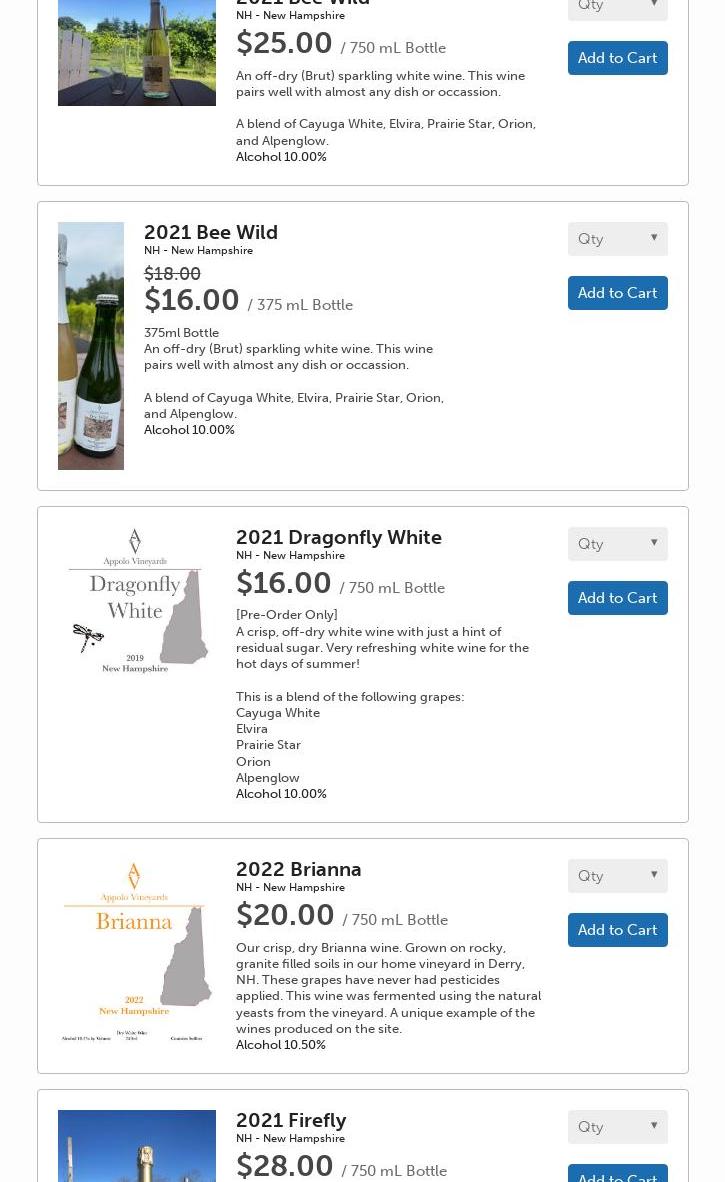The image size is (725, 1182).
Task: Open the Qty dropdown for 2021 Dragonfly White
Action: pos(617,544)
